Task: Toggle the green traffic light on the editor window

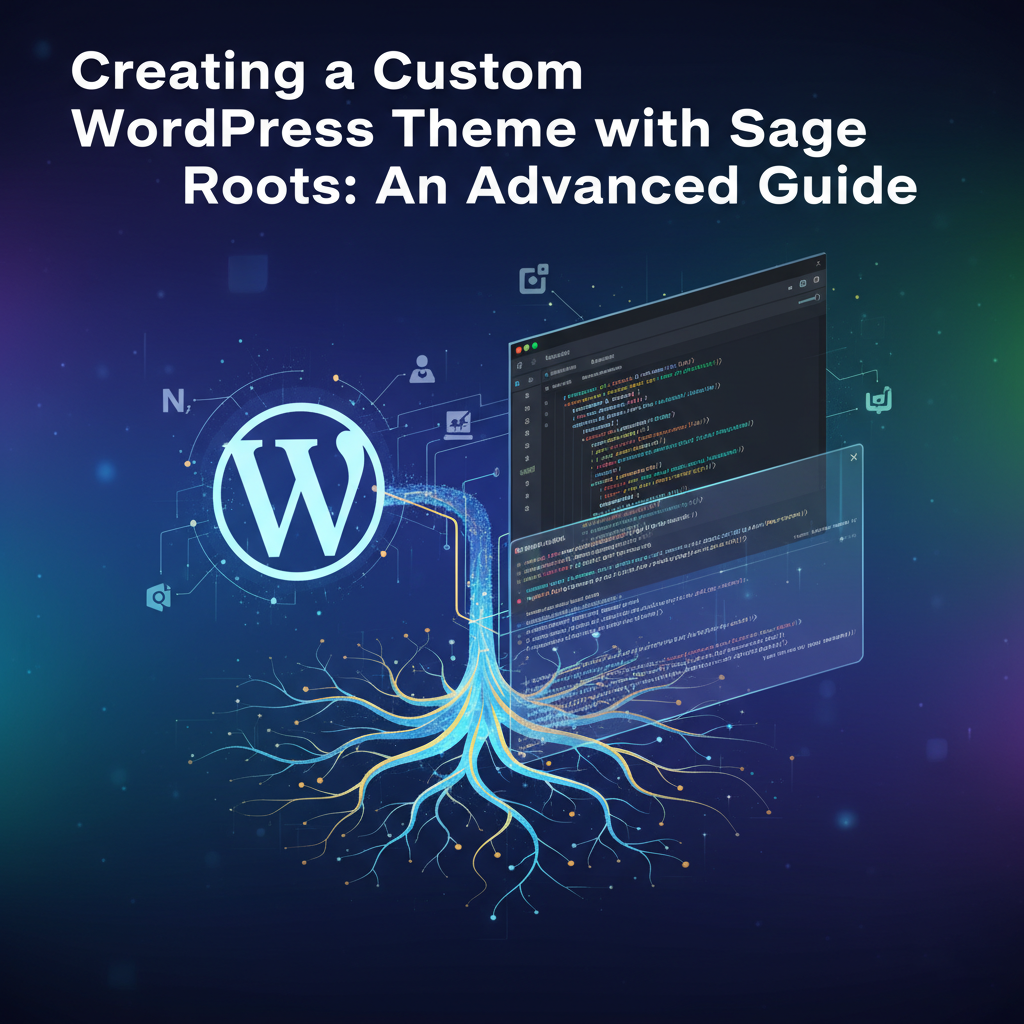Action: click(x=535, y=346)
